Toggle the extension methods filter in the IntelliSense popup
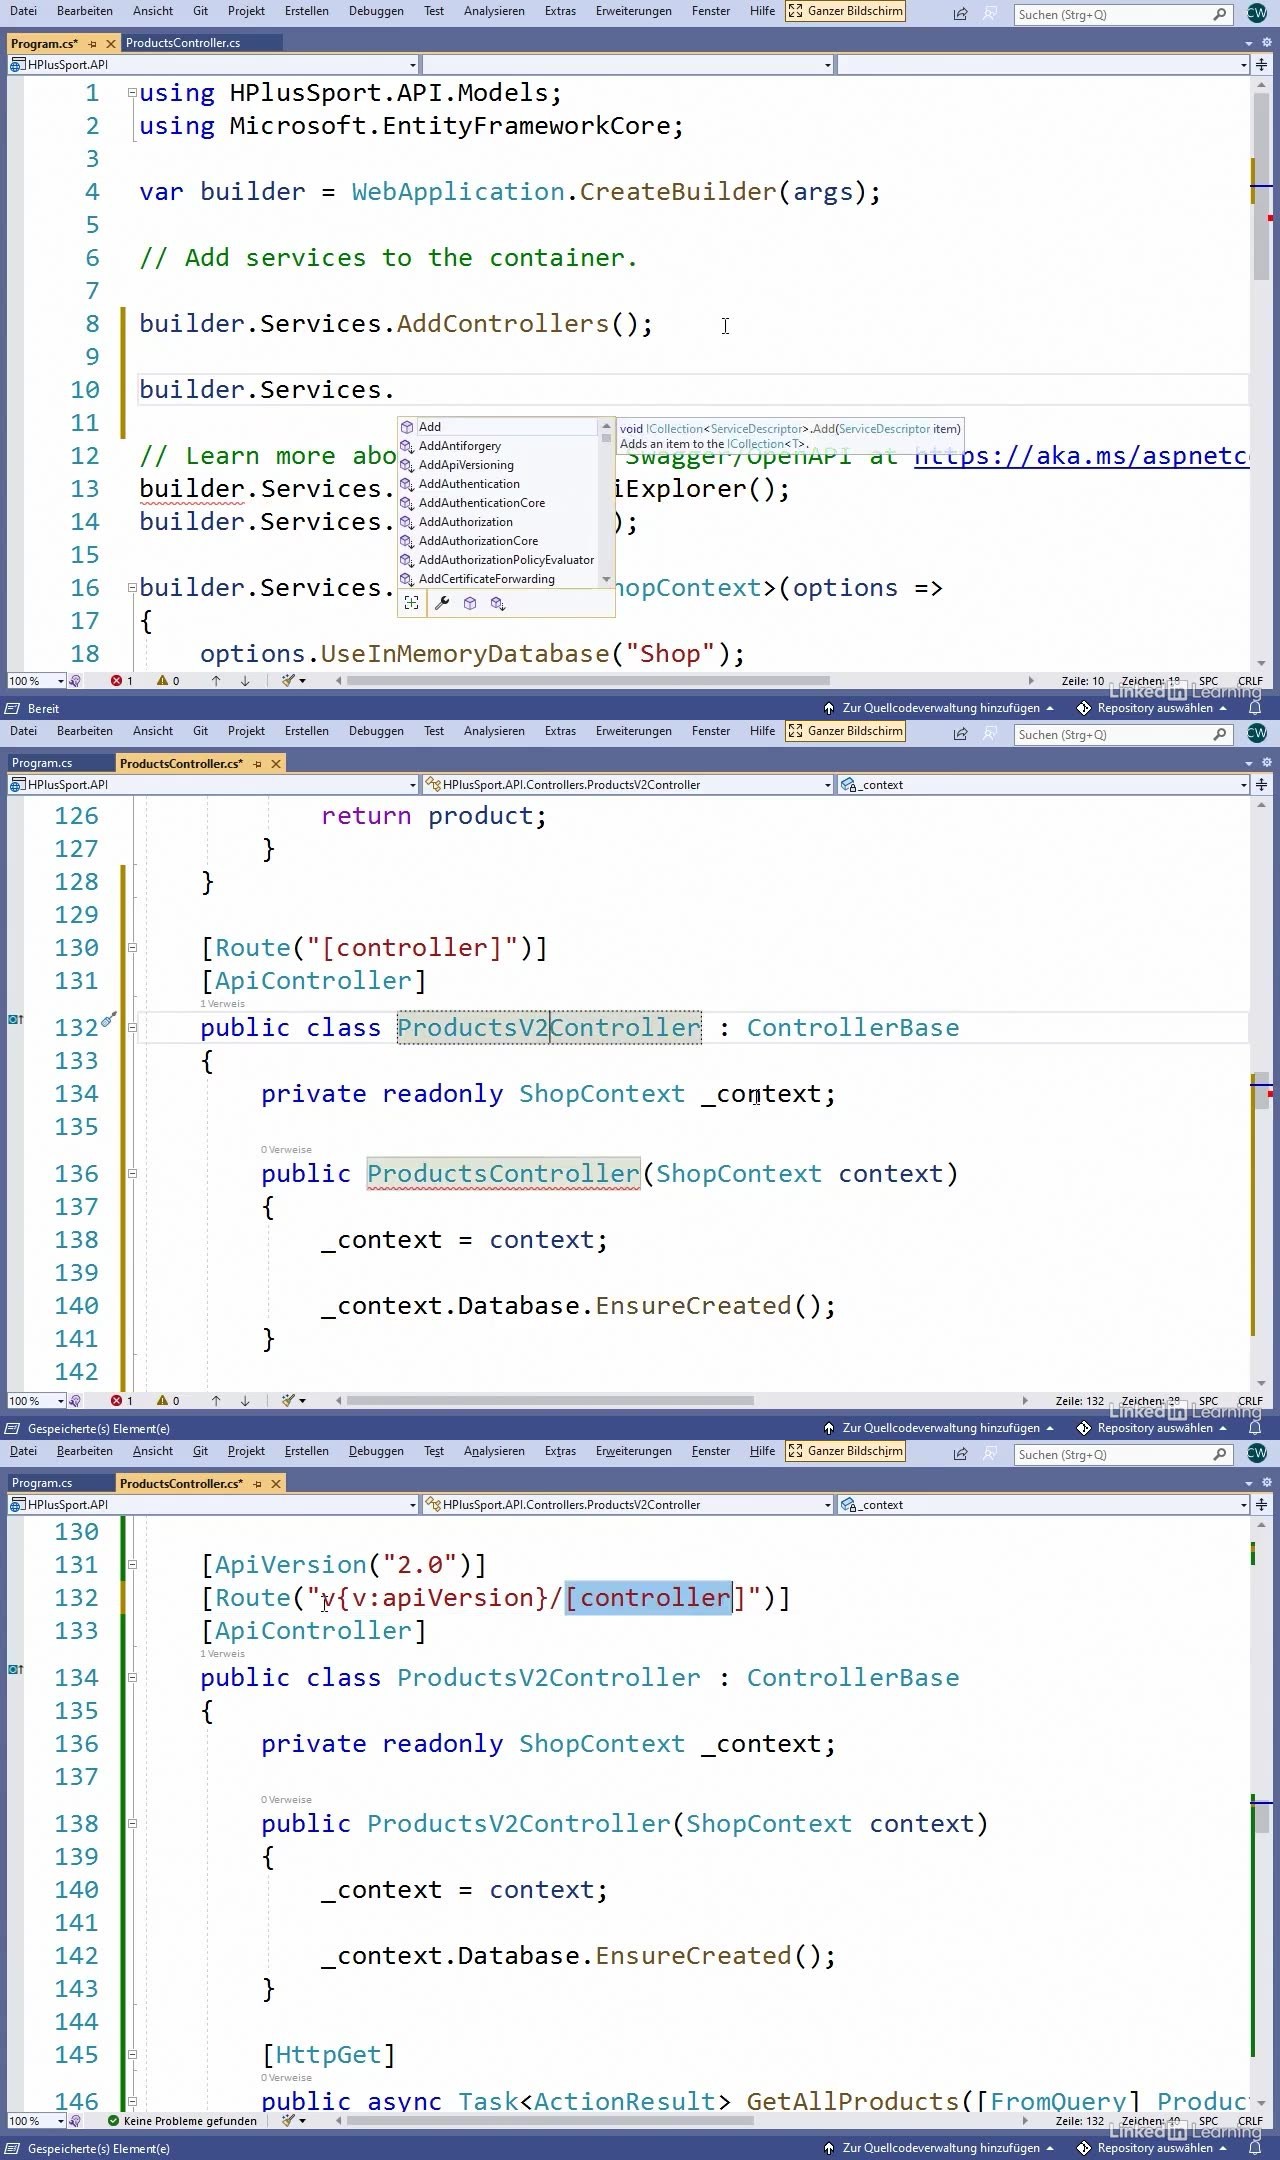1280x2160 pixels. [x=498, y=603]
